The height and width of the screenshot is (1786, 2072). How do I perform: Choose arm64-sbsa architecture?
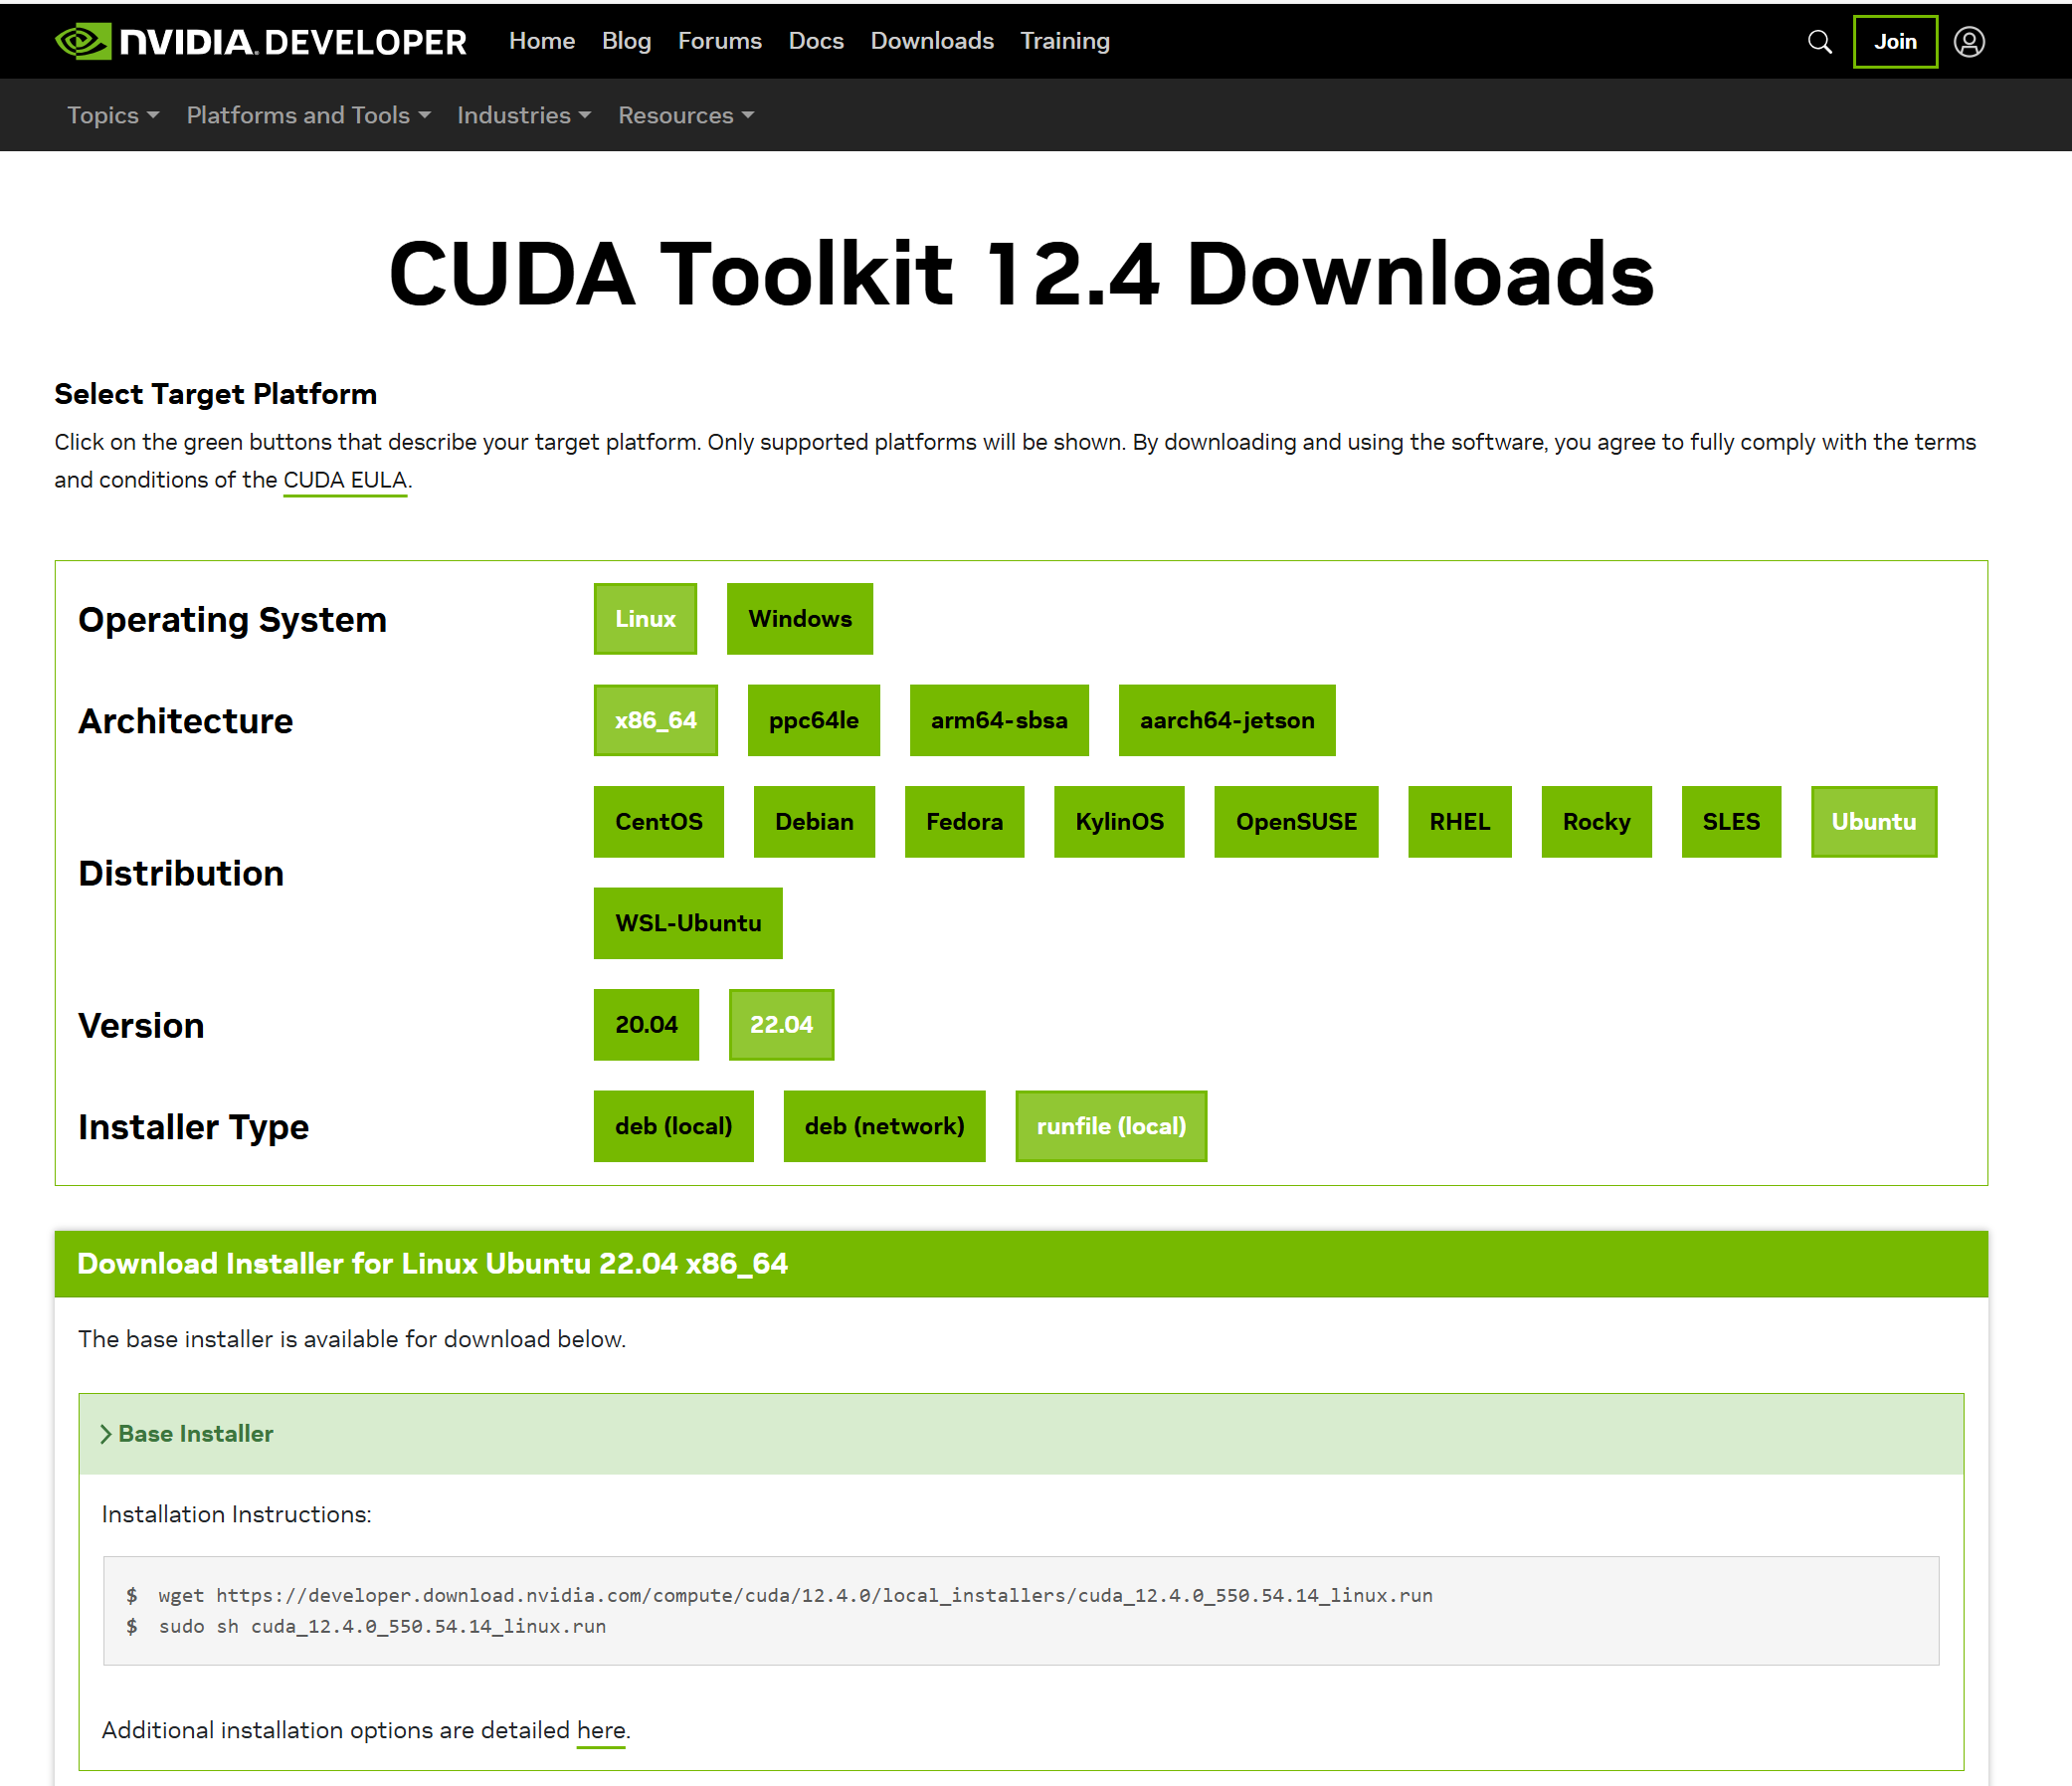tap(998, 720)
